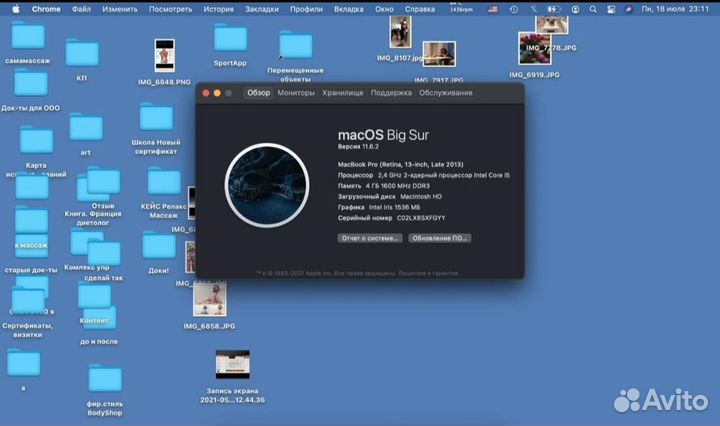The image size is (720, 426).
Task: Click the date and time Пн, 18 июля 23:11
Action: point(675,9)
